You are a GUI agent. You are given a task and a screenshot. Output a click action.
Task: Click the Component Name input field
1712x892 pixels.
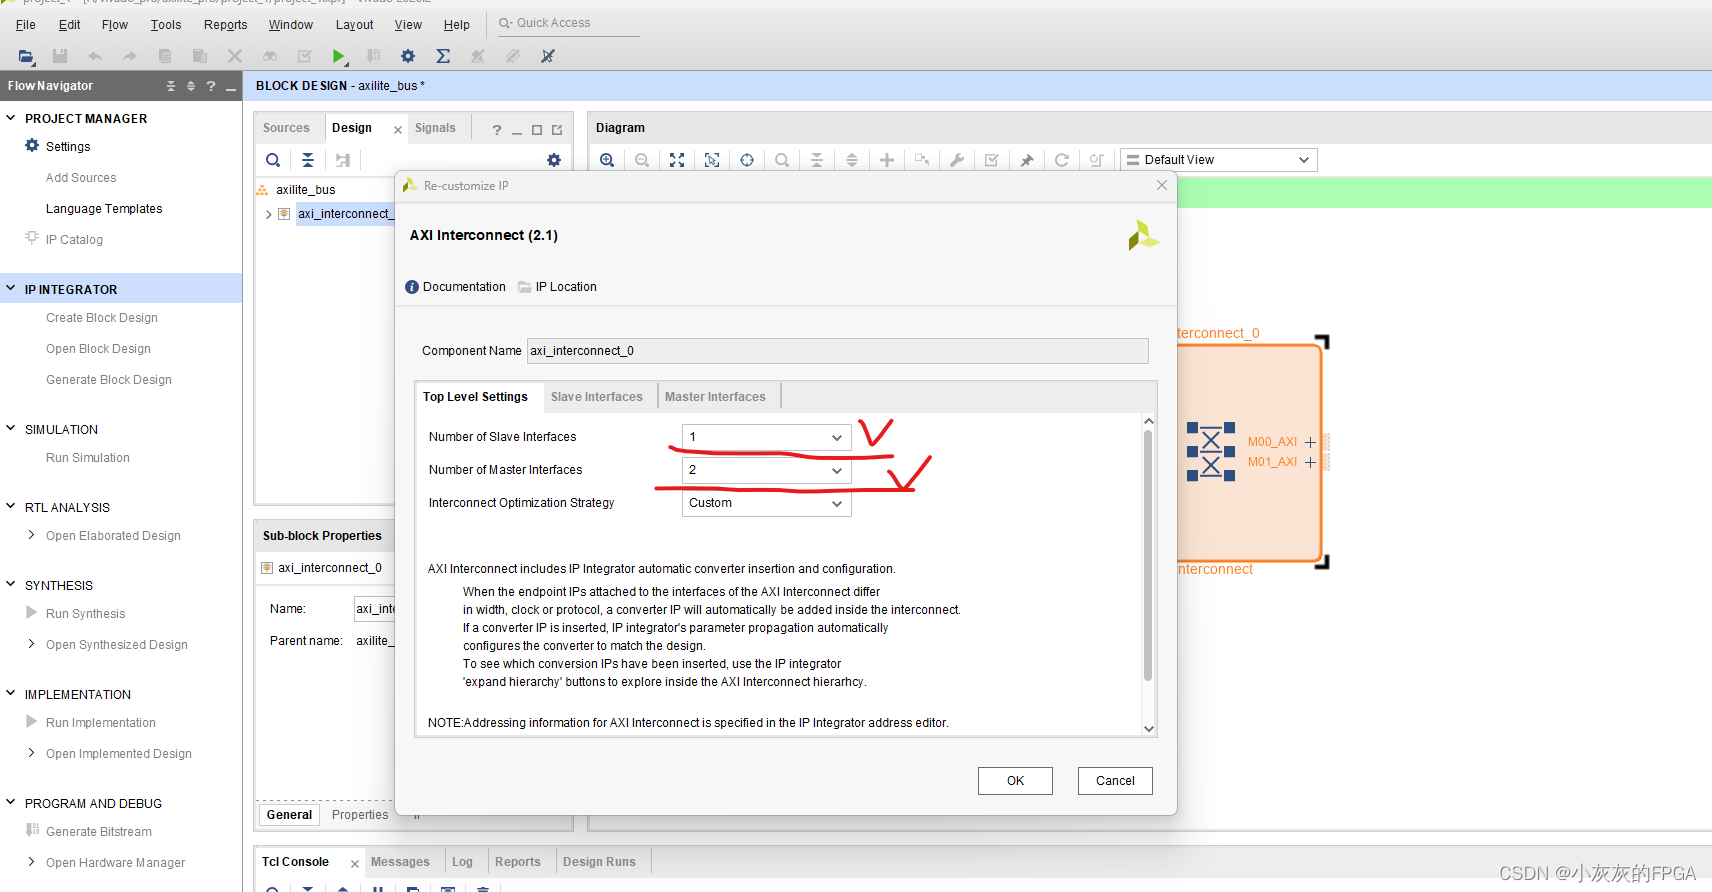(x=838, y=351)
